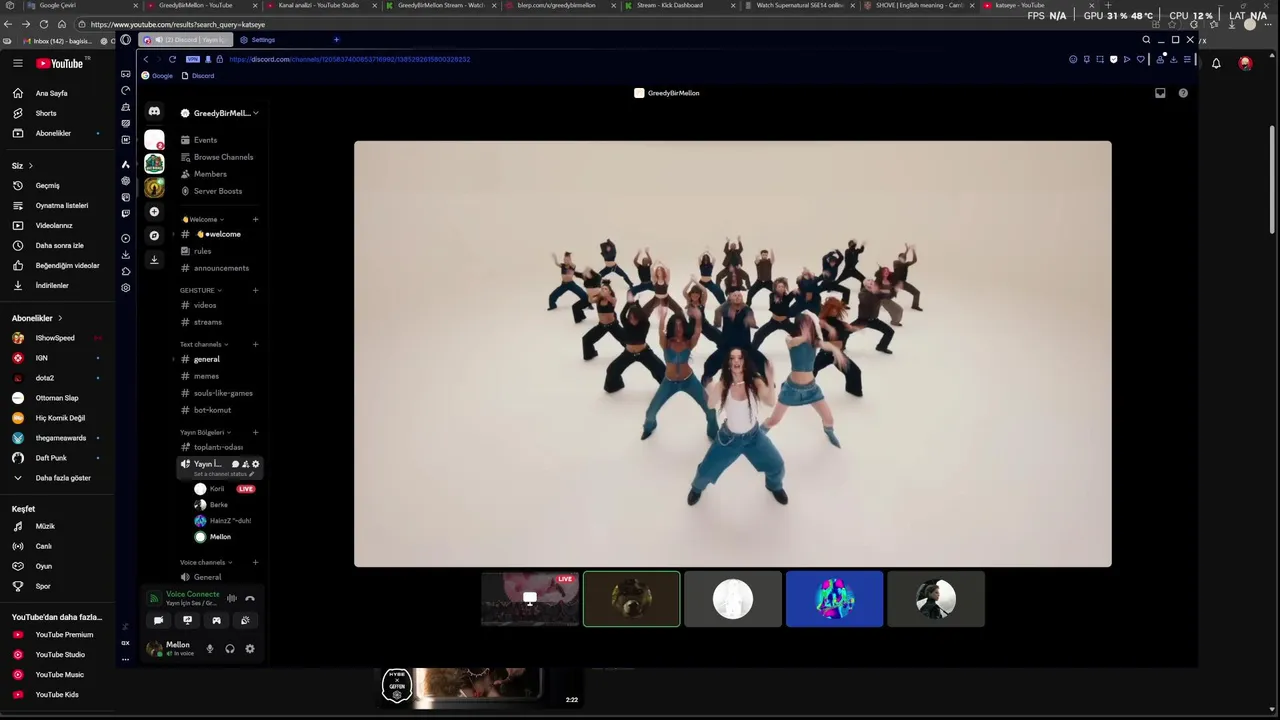Image resolution: width=1280 pixels, height=720 pixels.
Task: Click user Berke in voice channel list
Action: coord(218,505)
